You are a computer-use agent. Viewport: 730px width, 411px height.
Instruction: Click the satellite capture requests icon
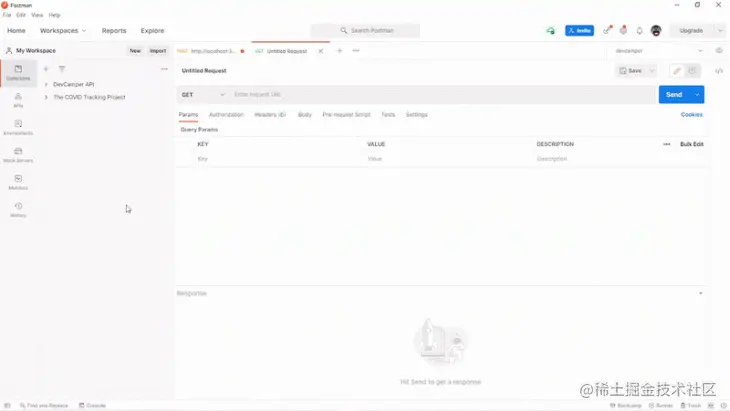(x=607, y=30)
